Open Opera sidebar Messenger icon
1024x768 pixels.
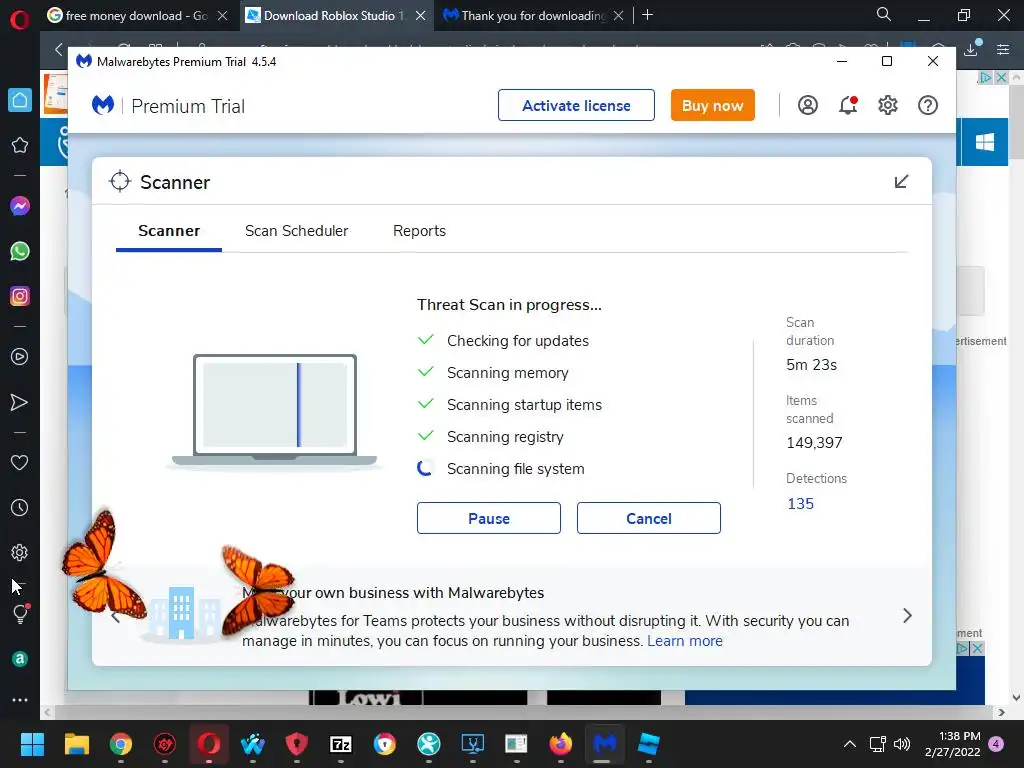[x=20, y=206]
